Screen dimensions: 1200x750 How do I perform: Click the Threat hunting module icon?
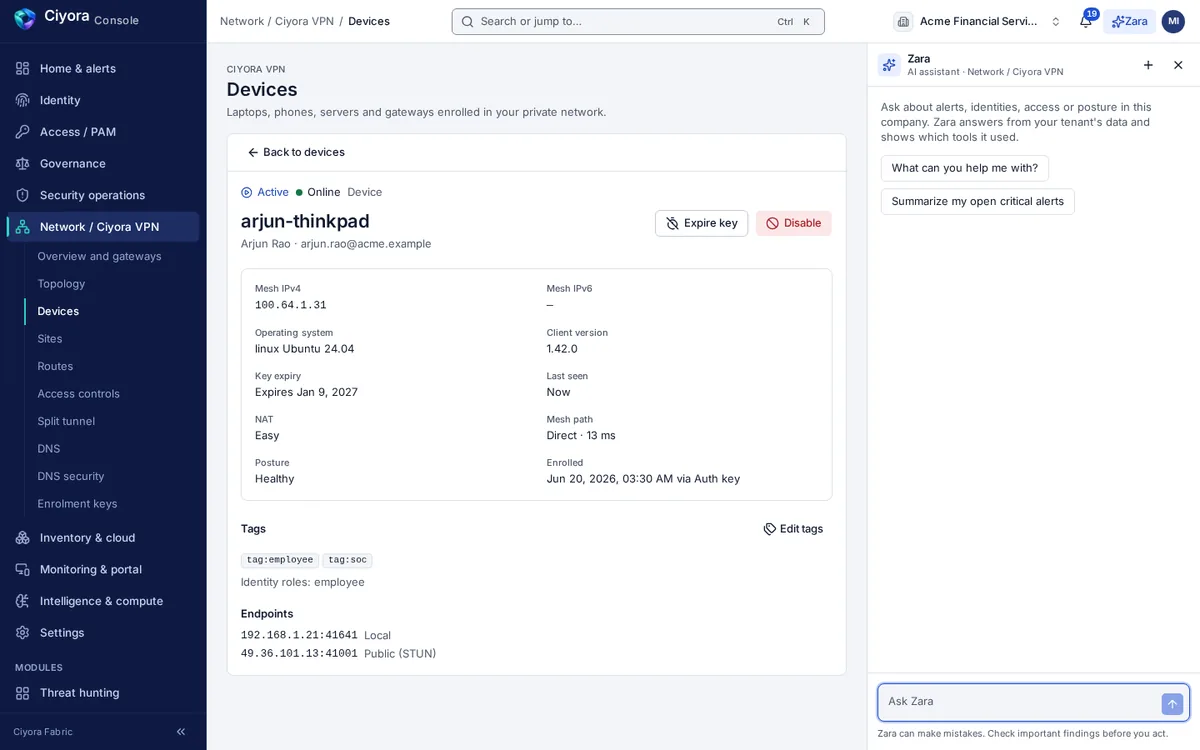click(x=22, y=693)
